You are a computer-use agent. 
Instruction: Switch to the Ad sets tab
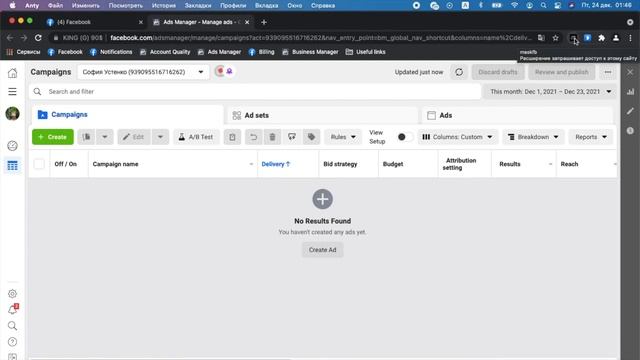322,116
